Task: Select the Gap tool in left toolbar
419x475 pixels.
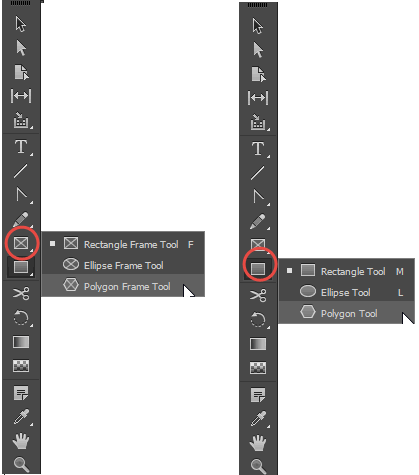Action: coord(21,96)
